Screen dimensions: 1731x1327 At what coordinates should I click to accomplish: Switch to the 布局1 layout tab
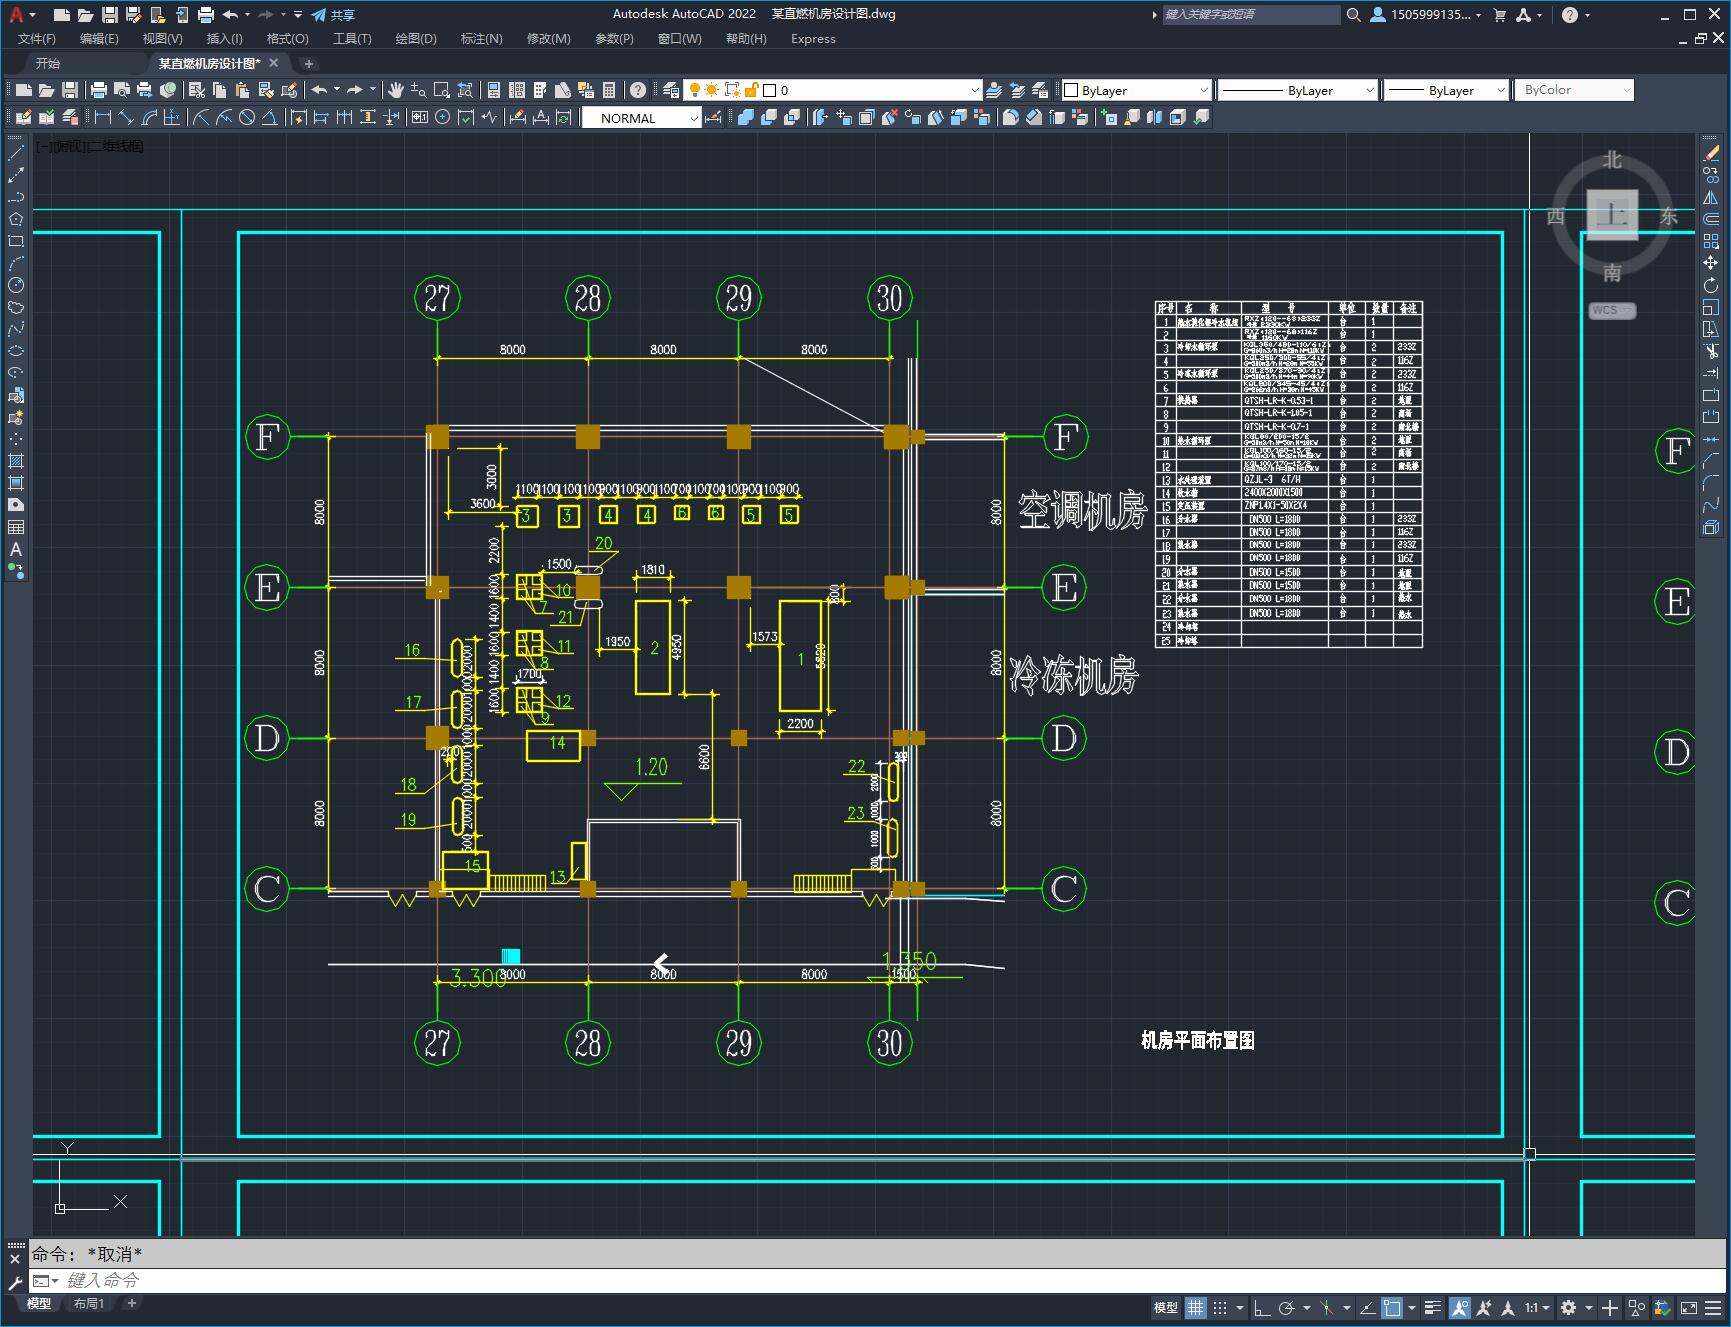click(x=89, y=1303)
